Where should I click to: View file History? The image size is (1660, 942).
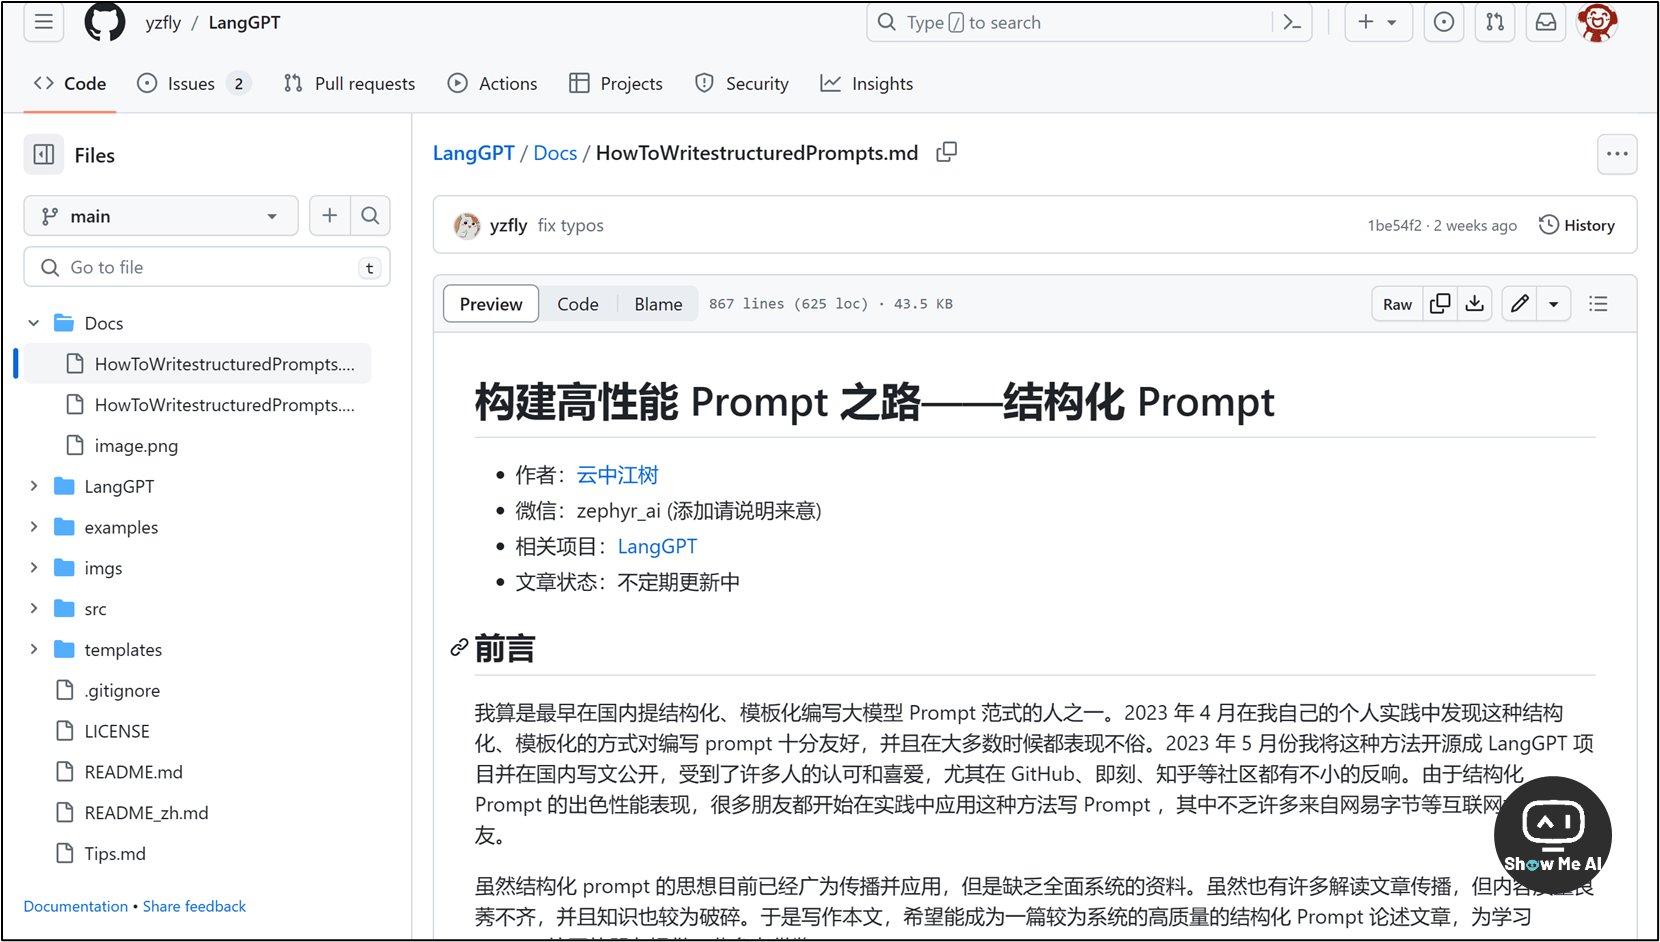pyautogui.click(x=1577, y=225)
